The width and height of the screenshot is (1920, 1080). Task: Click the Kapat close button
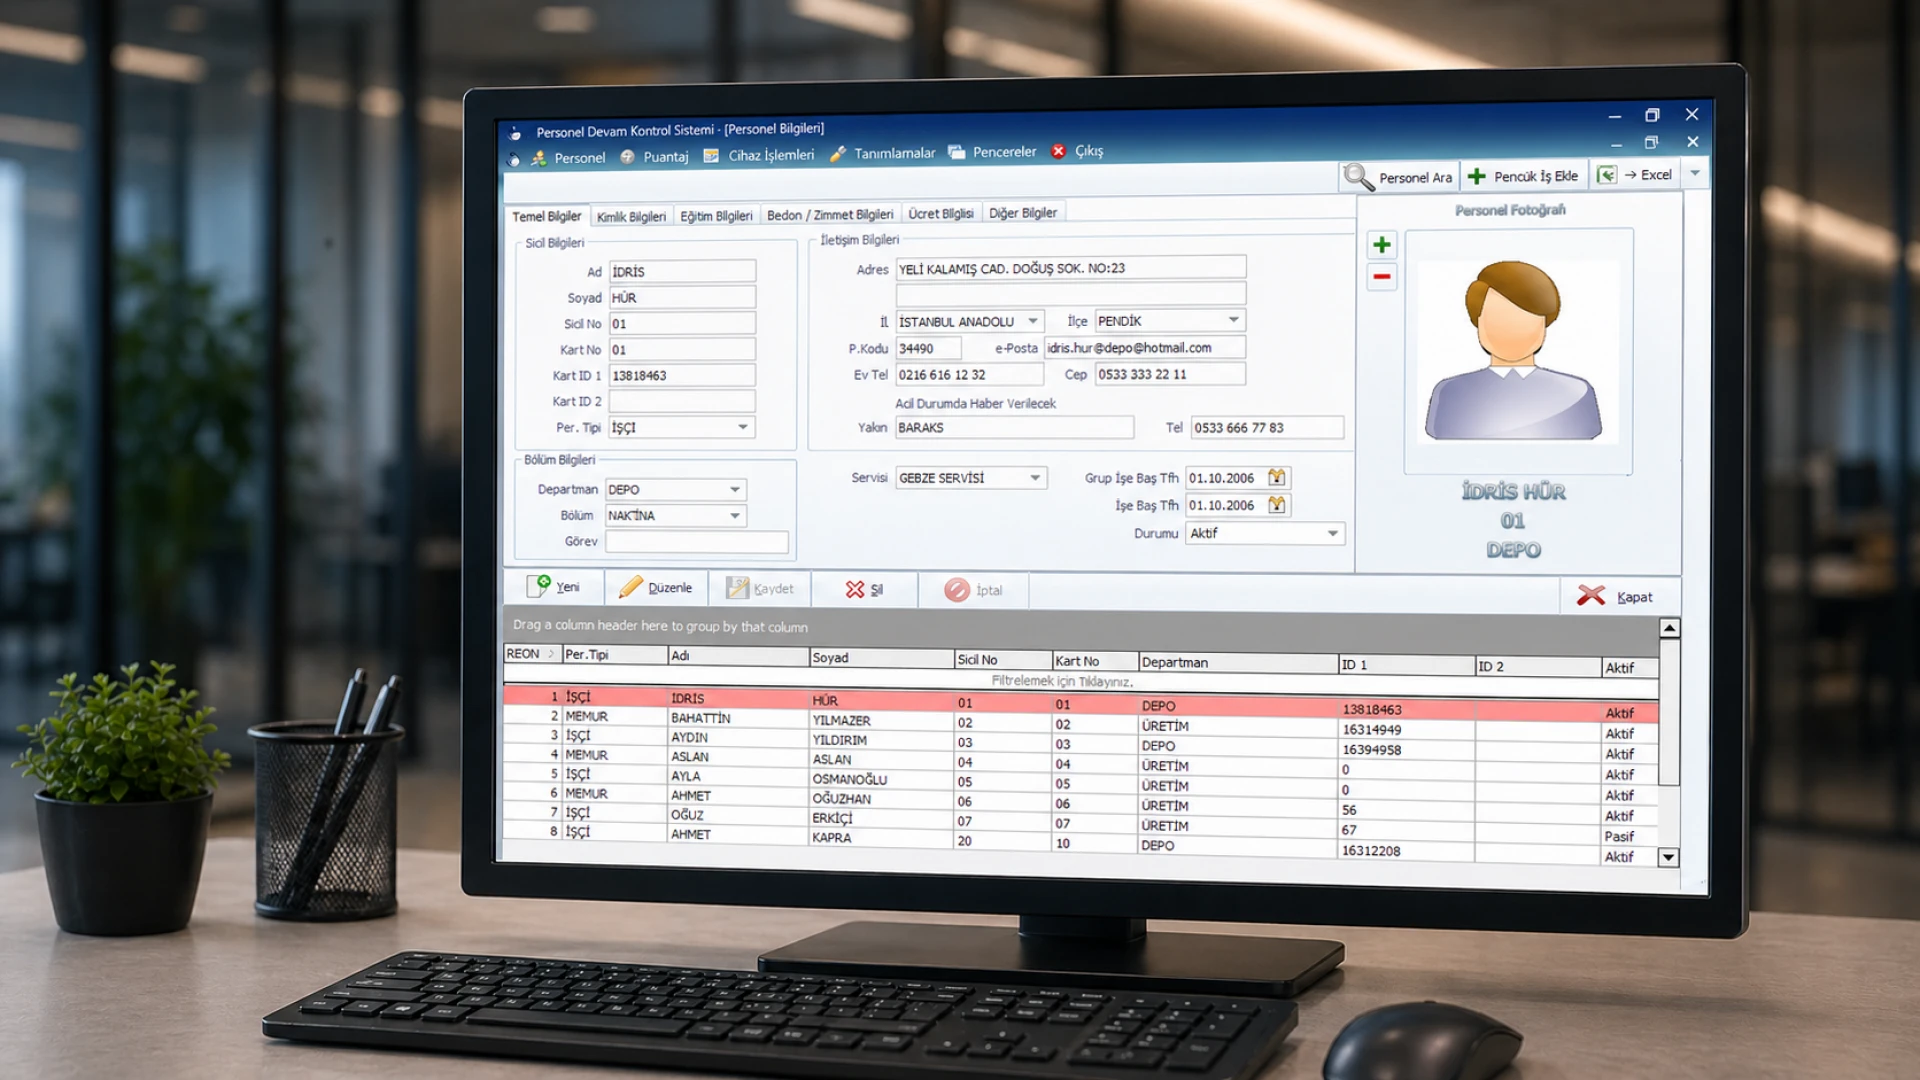coord(1615,597)
